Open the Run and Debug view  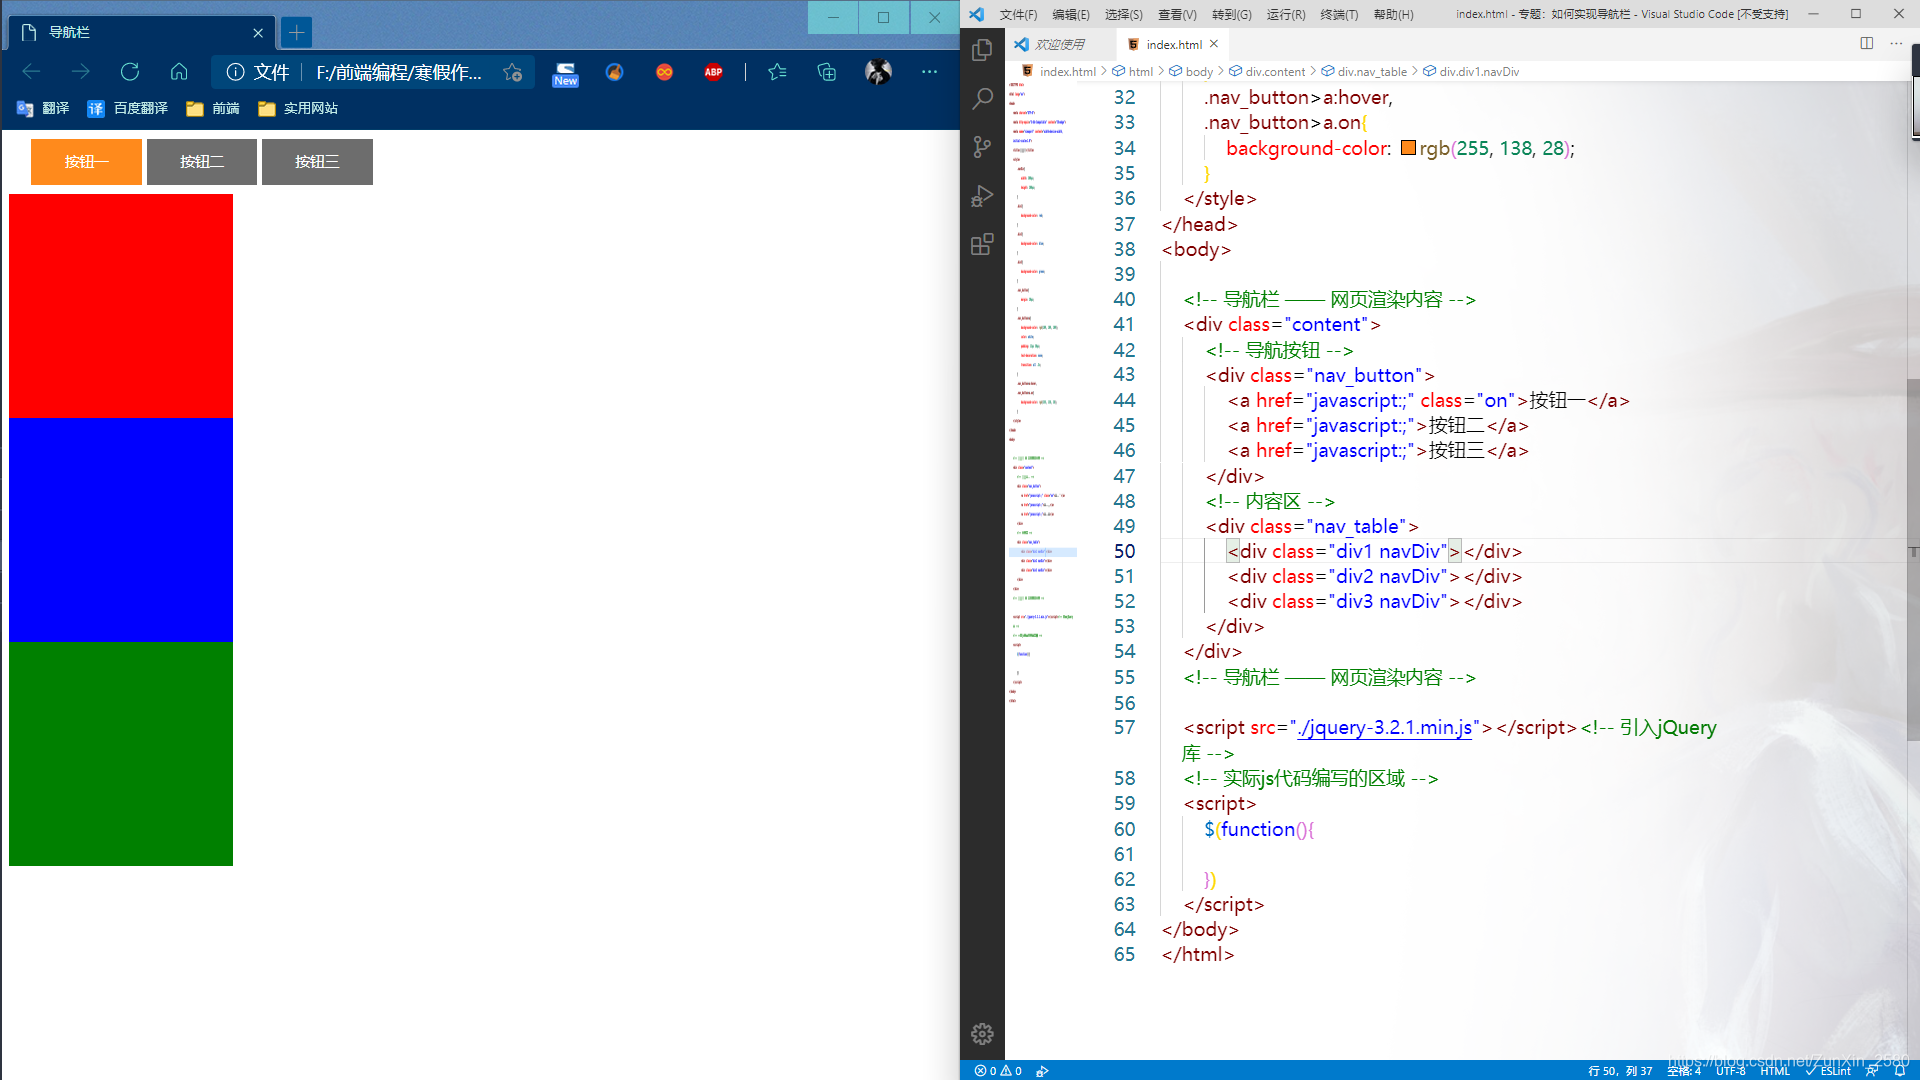coord(982,196)
